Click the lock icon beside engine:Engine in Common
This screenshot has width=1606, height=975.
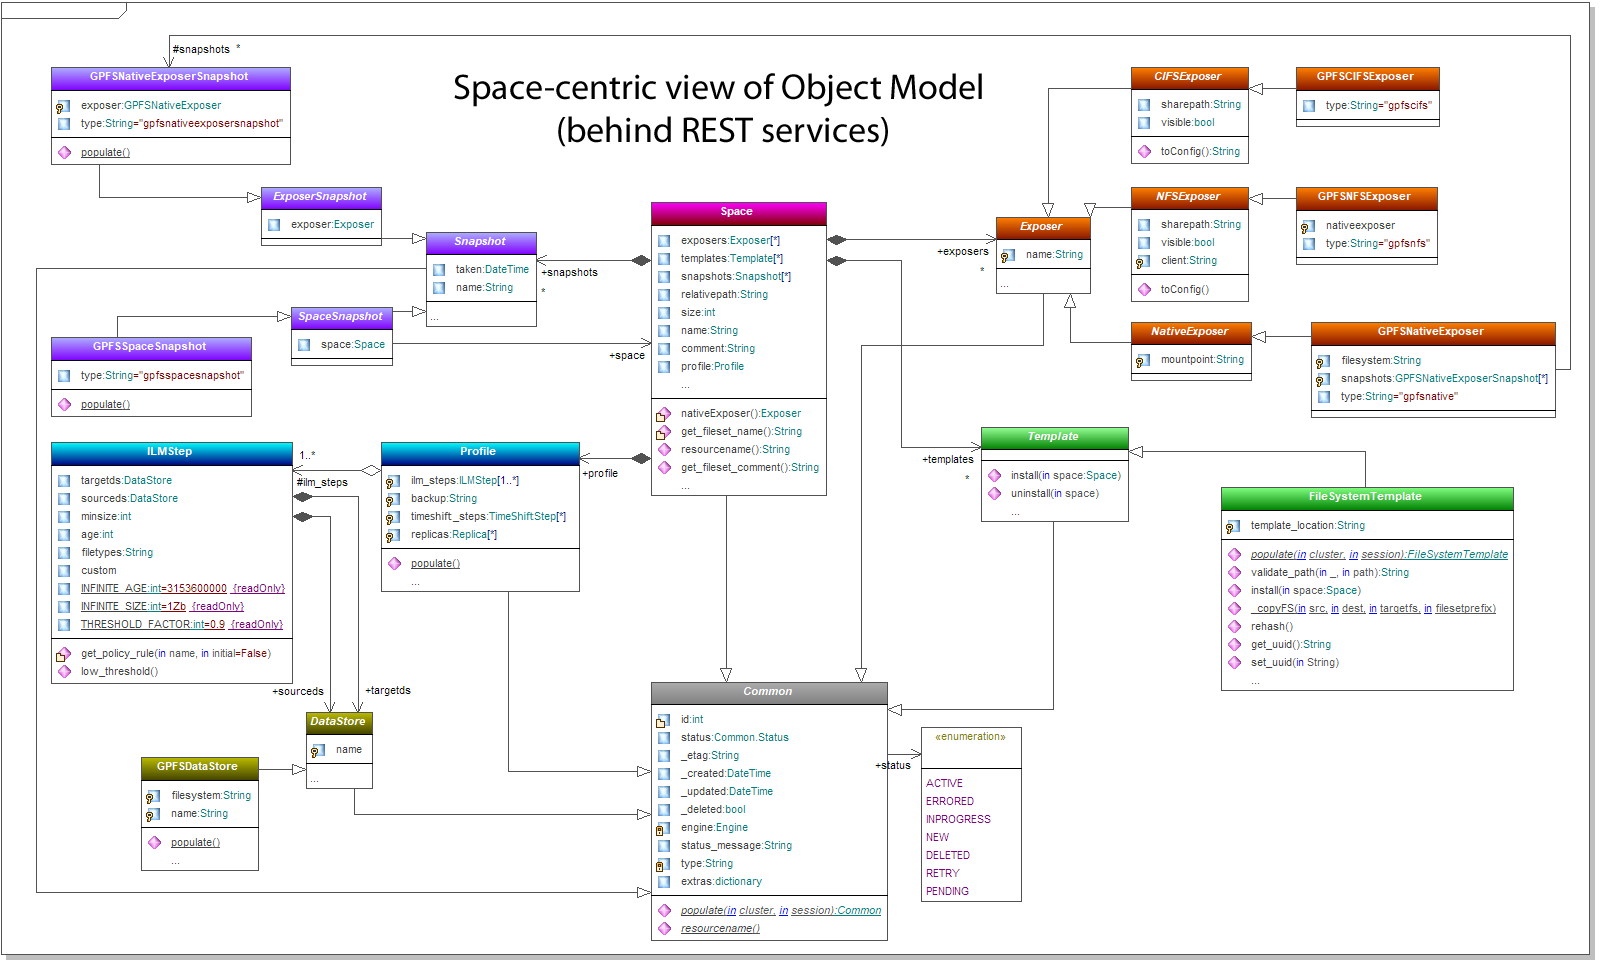click(x=664, y=827)
